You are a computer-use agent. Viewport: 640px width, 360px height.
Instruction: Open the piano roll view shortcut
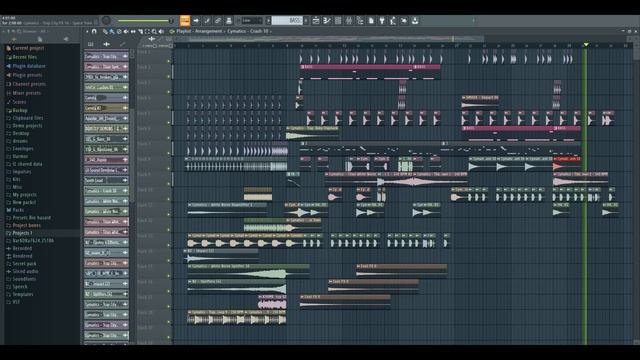tap(327, 21)
